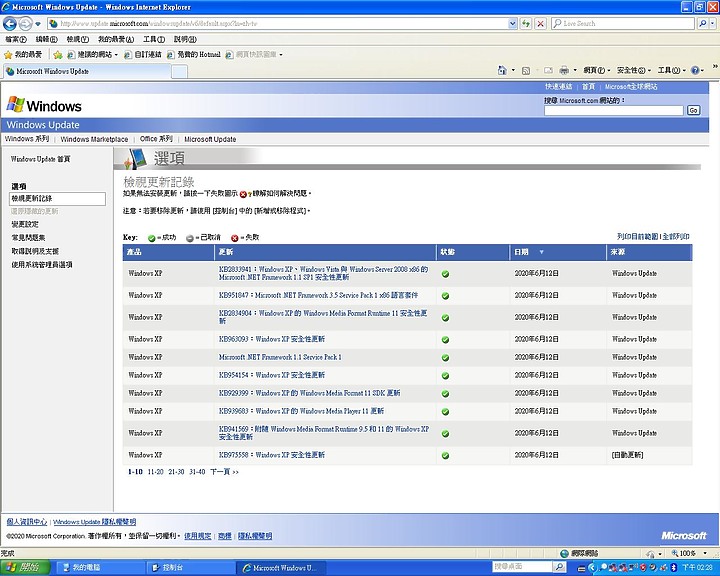This screenshot has width=720, height=576.
Task: Click the Refresh icon next to address bar
Action: tap(526, 23)
